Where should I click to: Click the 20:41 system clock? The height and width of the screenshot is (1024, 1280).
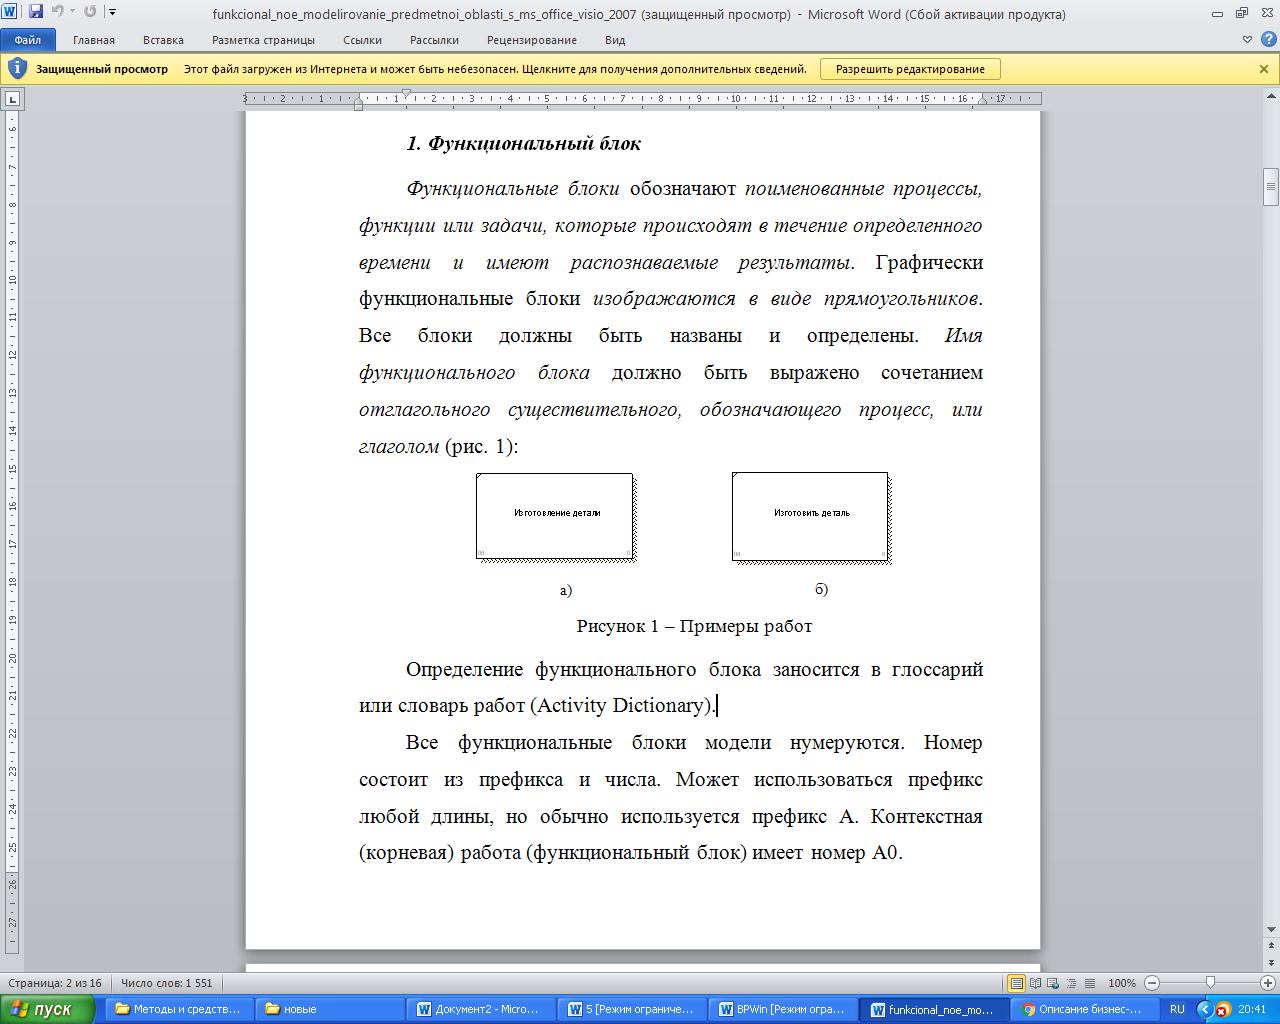click(x=1252, y=1009)
